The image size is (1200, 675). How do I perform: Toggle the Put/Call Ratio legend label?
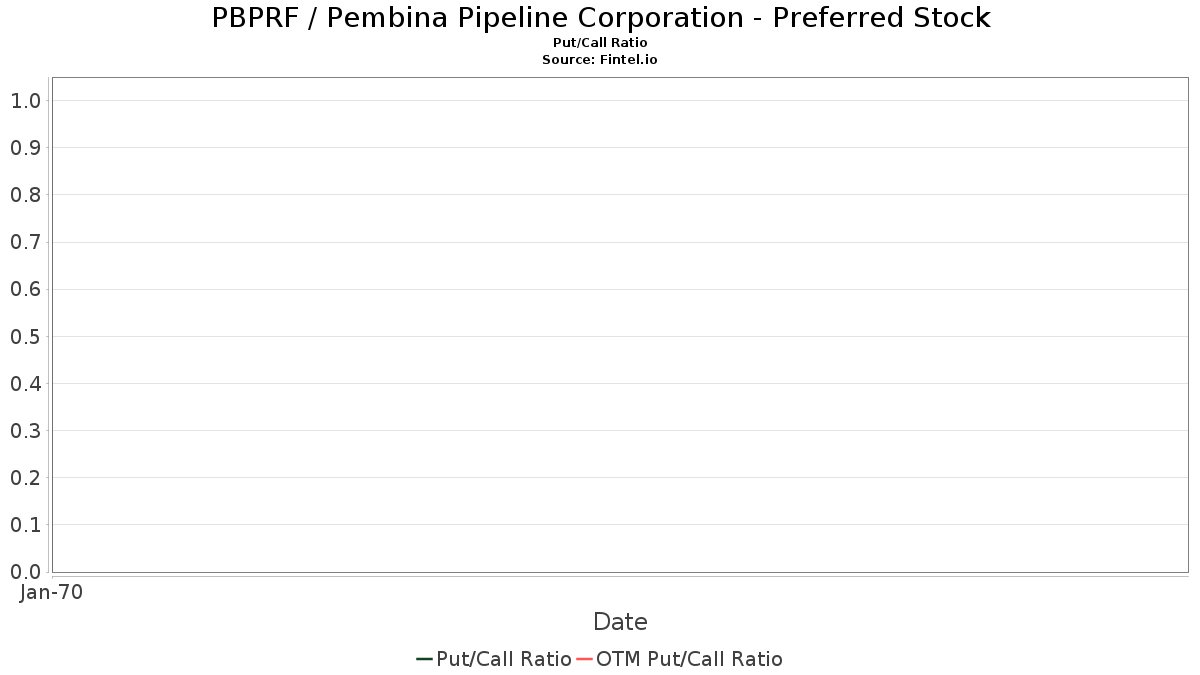[504, 659]
